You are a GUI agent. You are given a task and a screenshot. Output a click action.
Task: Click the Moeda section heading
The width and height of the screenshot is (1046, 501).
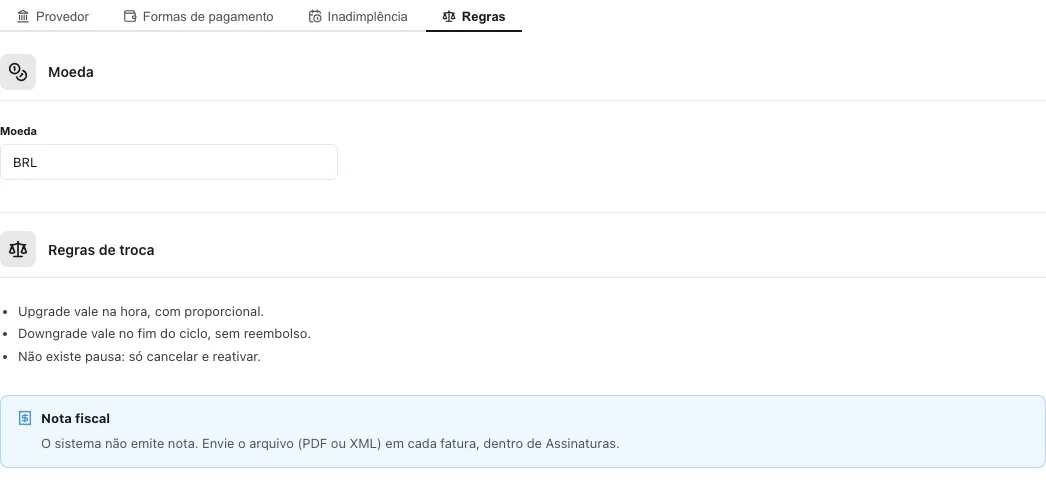(x=71, y=72)
